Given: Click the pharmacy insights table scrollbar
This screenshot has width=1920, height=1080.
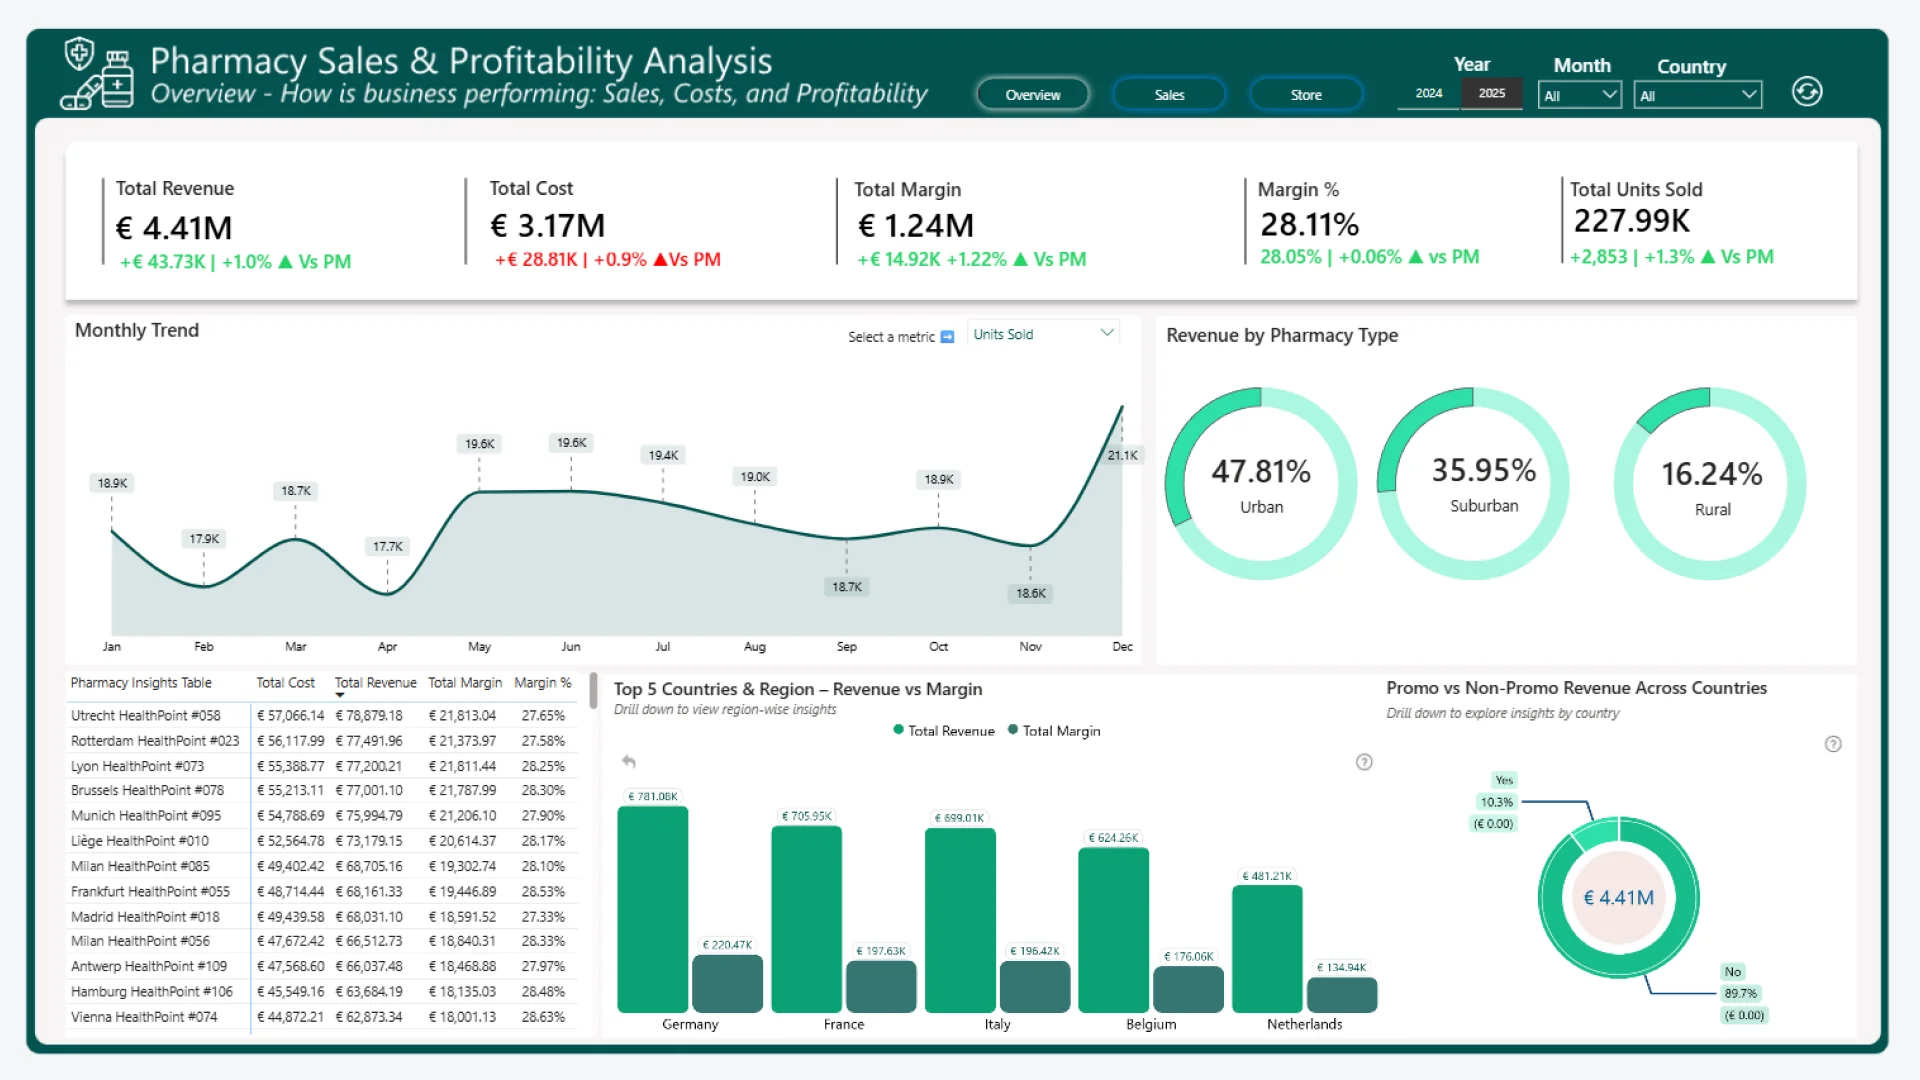Looking at the screenshot, I should pos(593,690).
